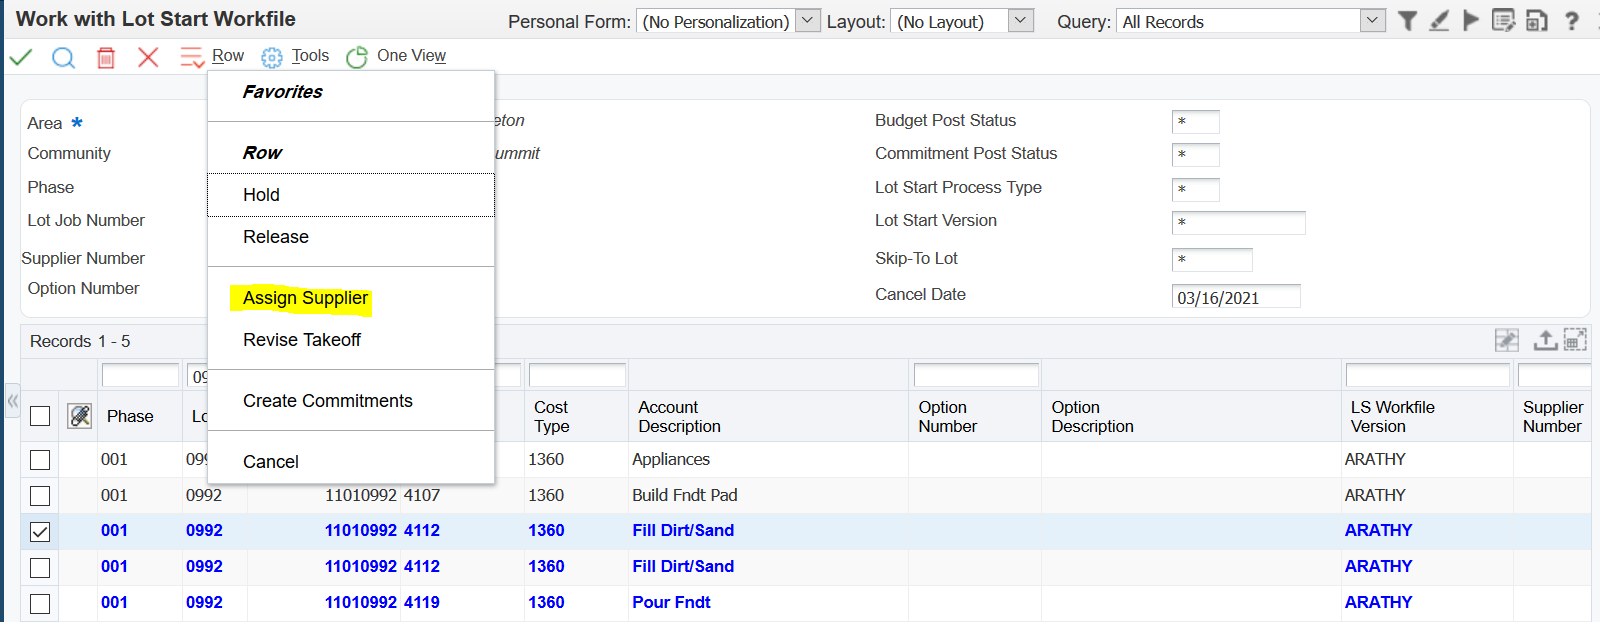Click the Skip-To Lot field
This screenshot has width=1600, height=622.
click(1212, 260)
